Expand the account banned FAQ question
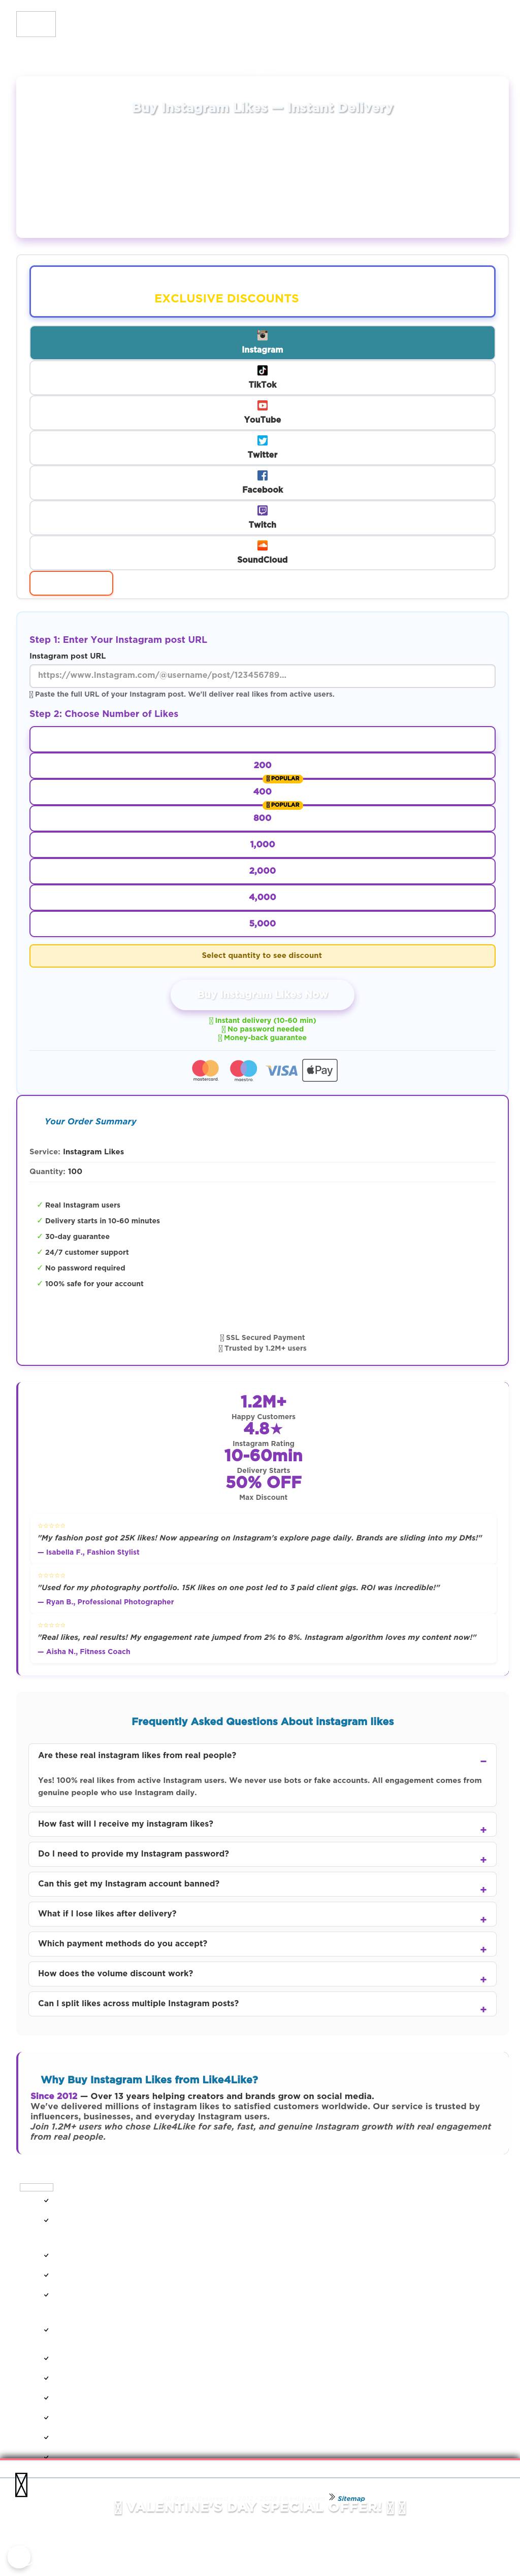The height and width of the screenshot is (2576, 520). point(483,1889)
